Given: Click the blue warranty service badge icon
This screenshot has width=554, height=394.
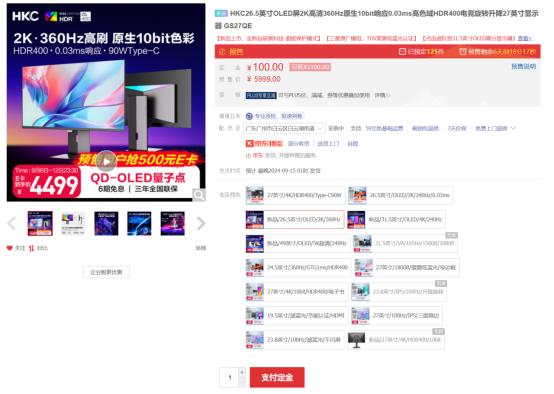Looking at the screenshot, I should (x=249, y=116).
